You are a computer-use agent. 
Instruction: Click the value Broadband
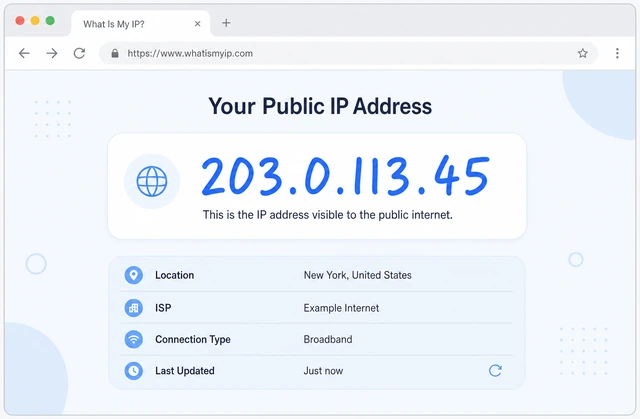tap(328, 339)
